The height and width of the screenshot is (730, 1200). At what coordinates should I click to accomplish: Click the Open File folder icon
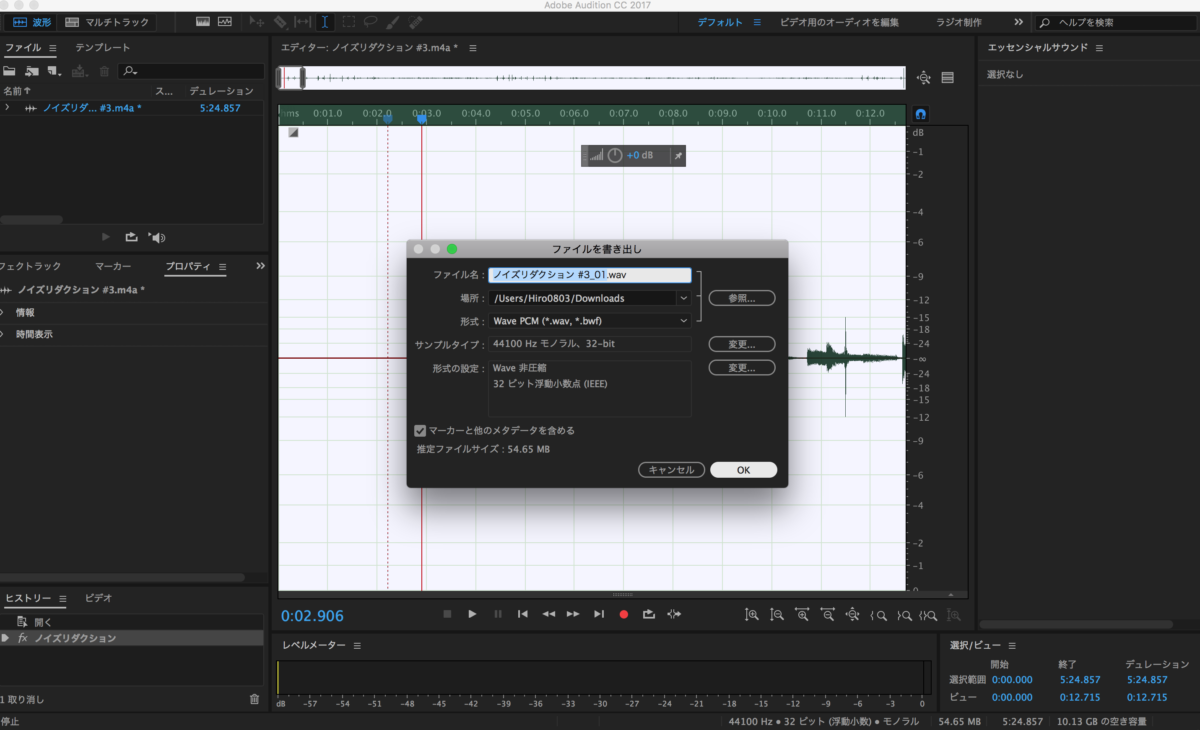(9, 71)
